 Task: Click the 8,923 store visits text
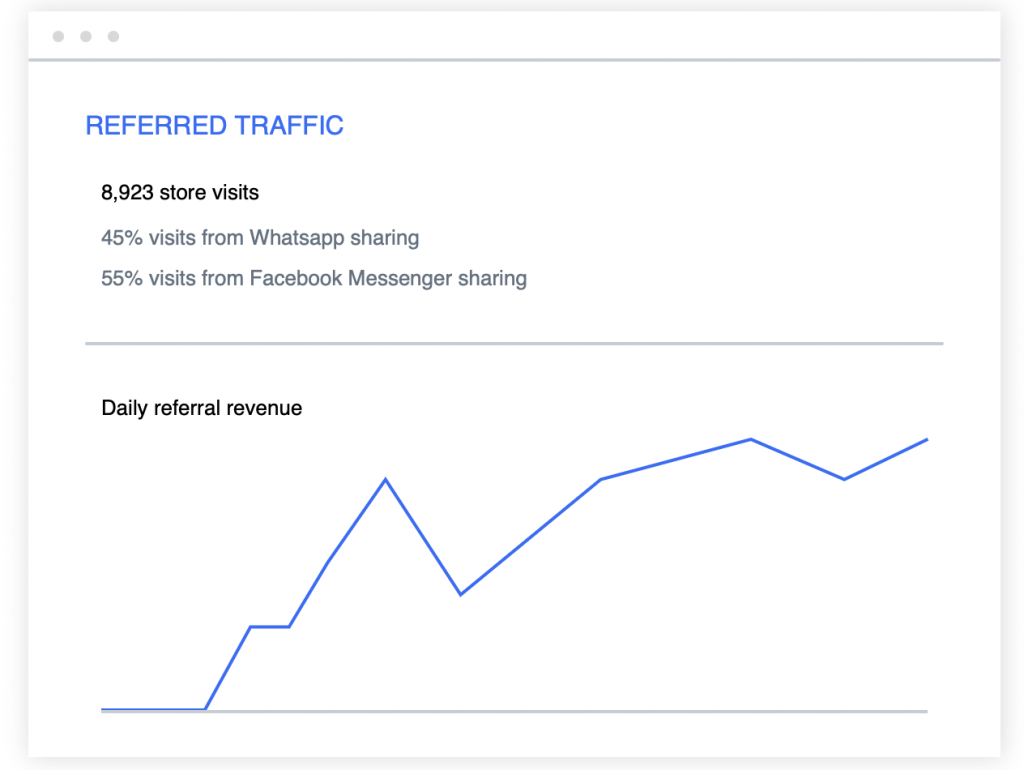pos(180,191)
